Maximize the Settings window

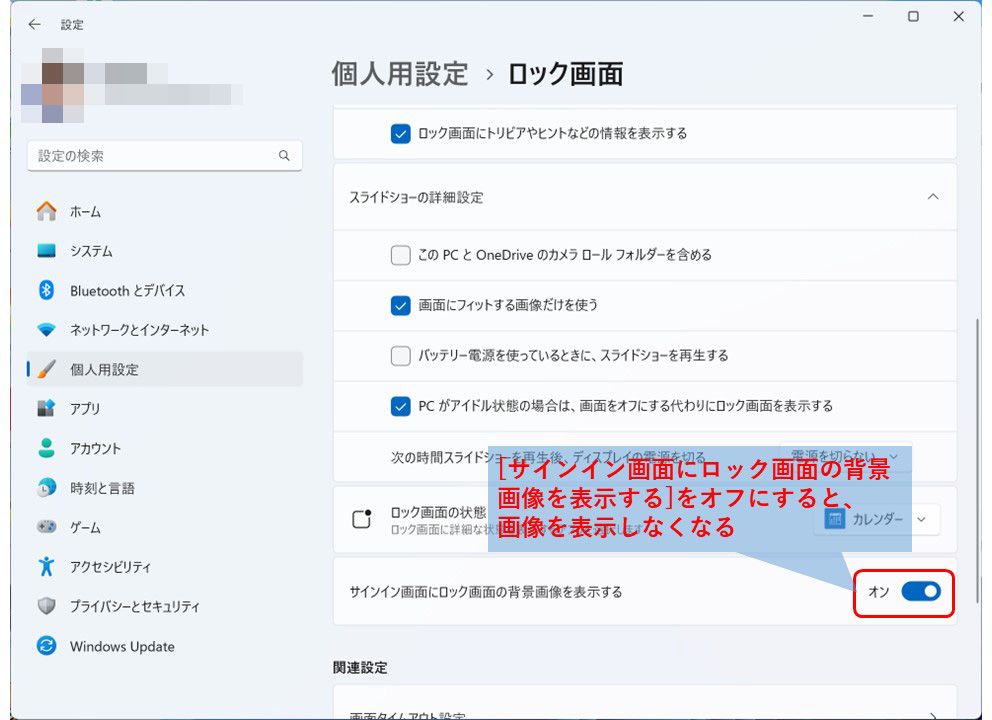coord(913,16)
